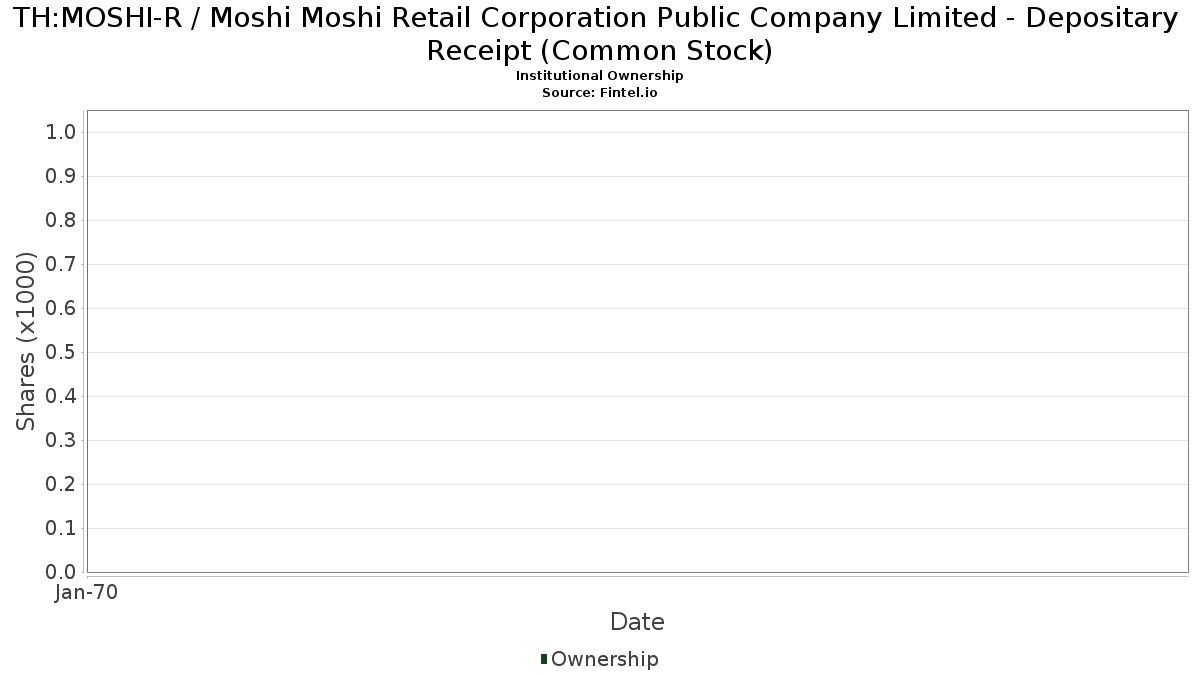Select the Ownership legend label
Screen dimensions: 1200x675
pos(605,659)
